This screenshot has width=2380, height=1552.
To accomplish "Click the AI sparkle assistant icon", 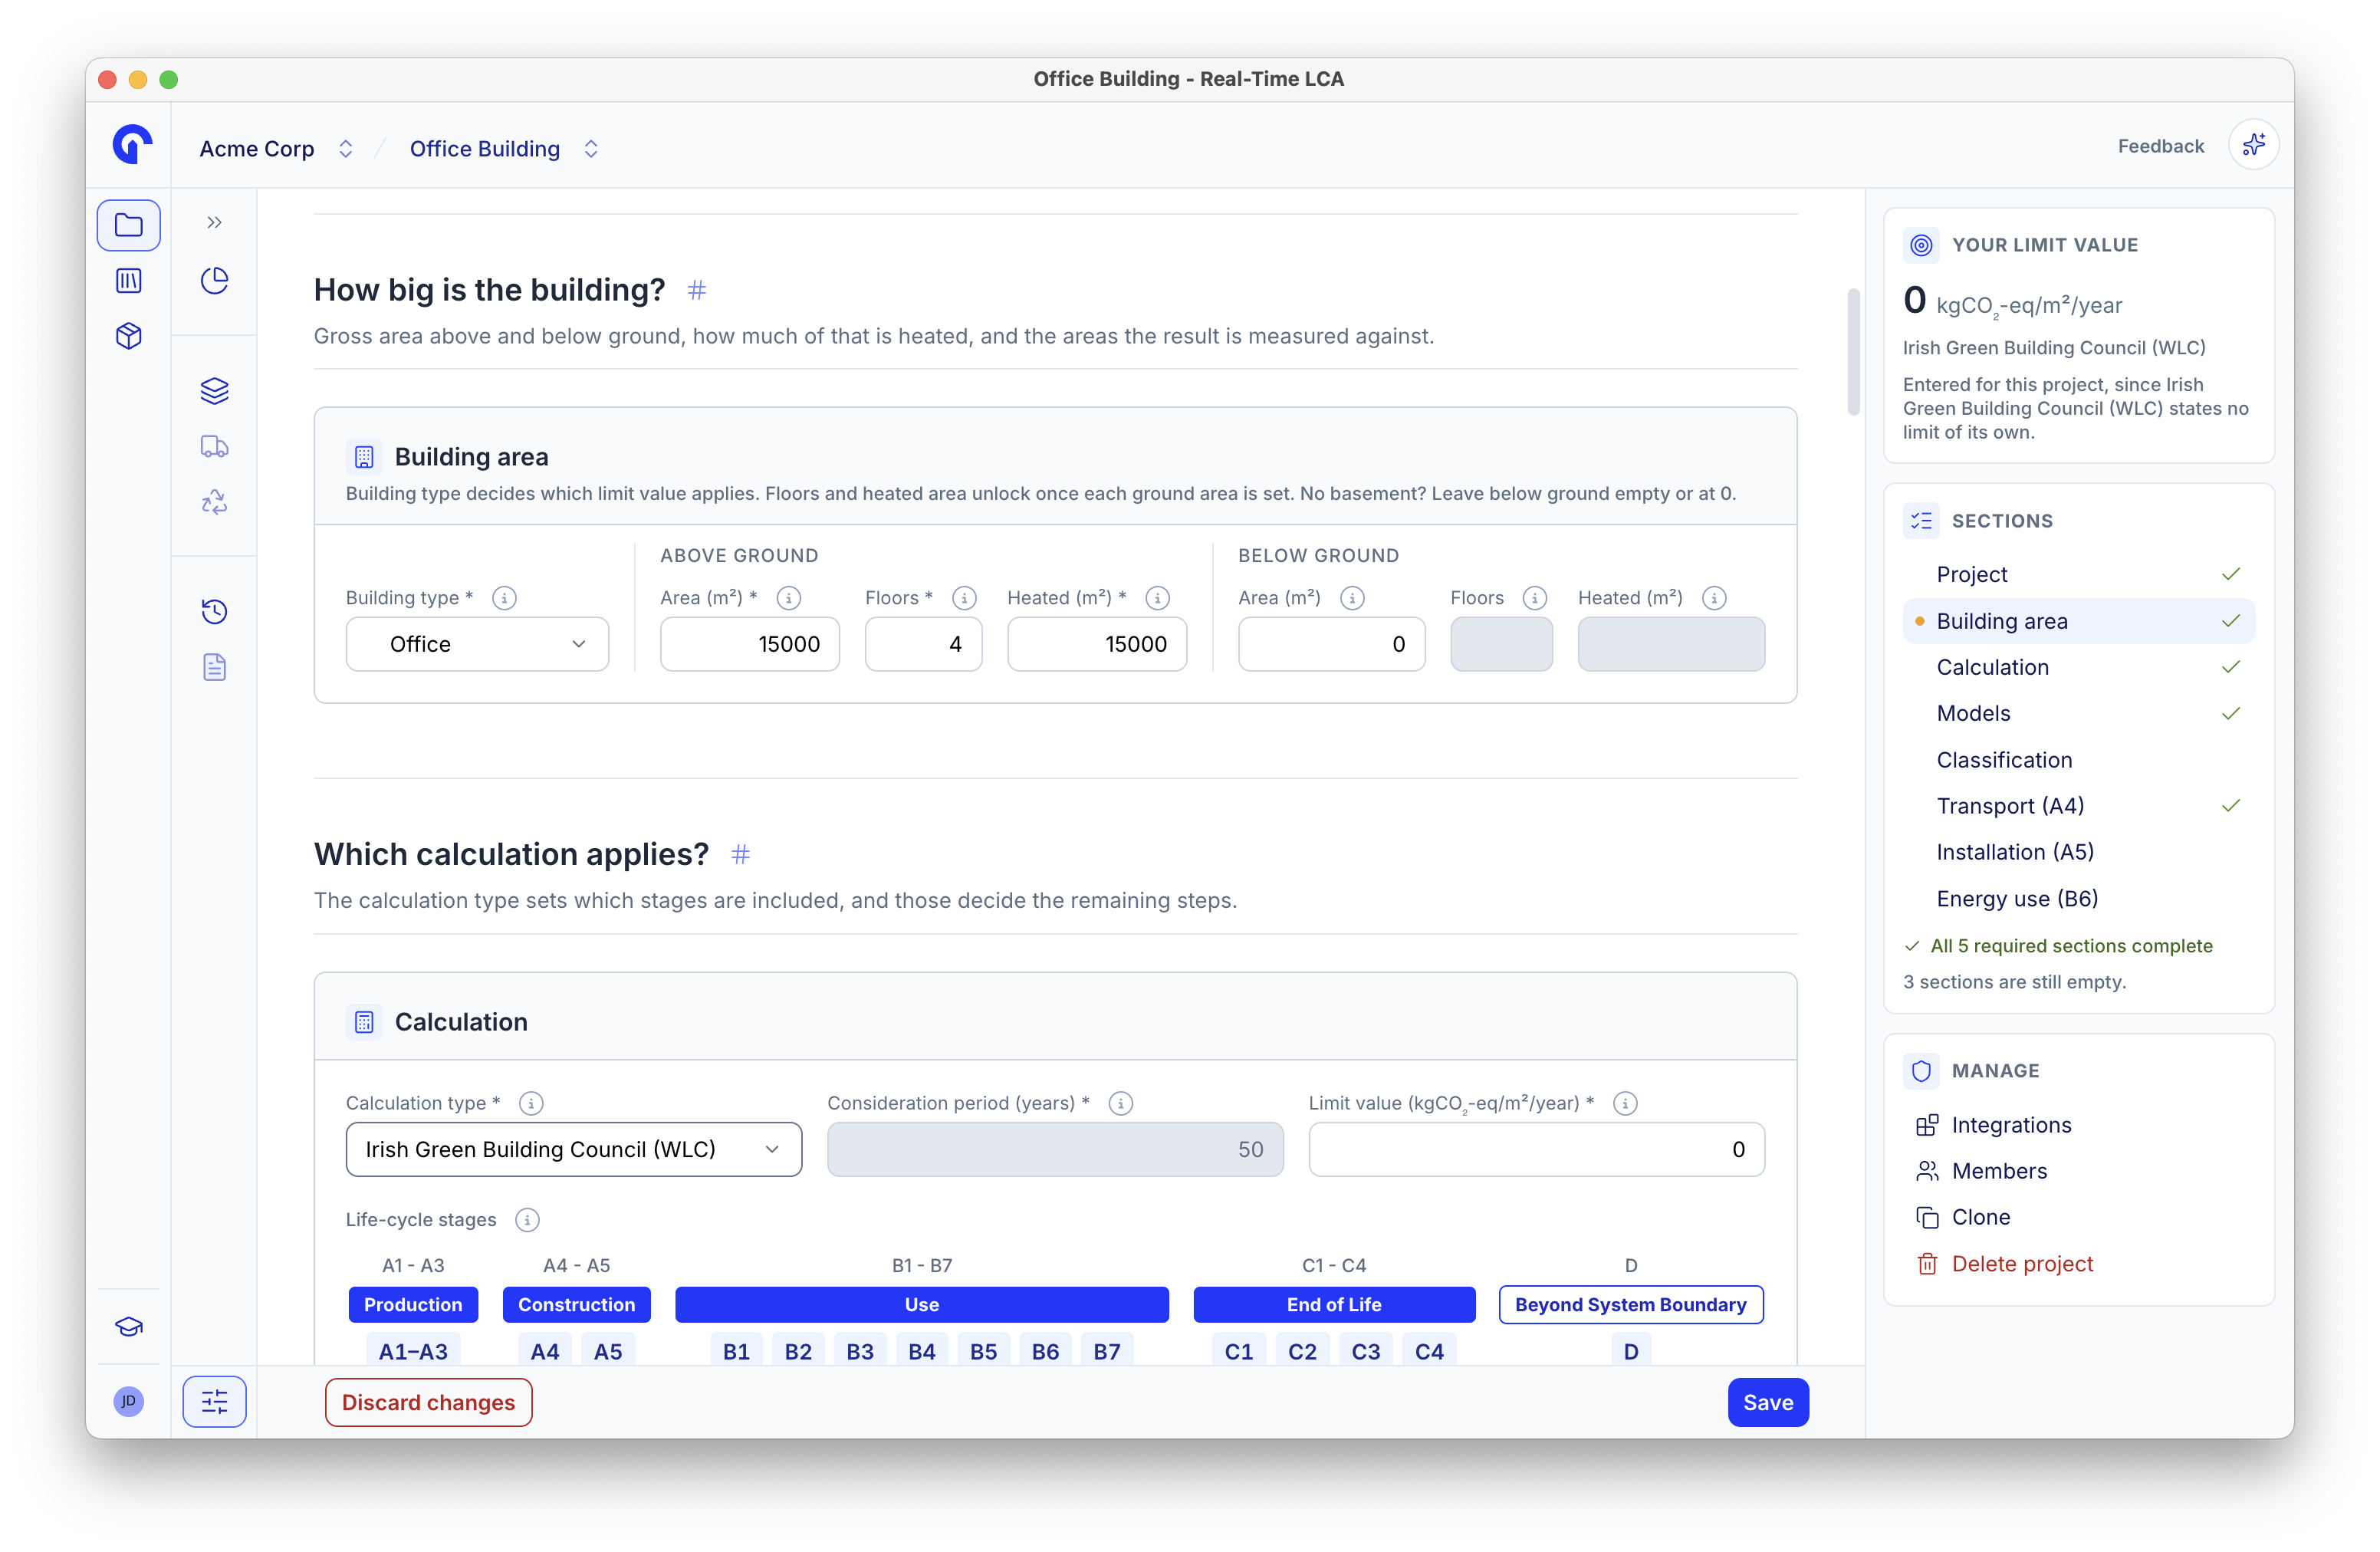I will pyautogui.click(x=2253, y=146).
